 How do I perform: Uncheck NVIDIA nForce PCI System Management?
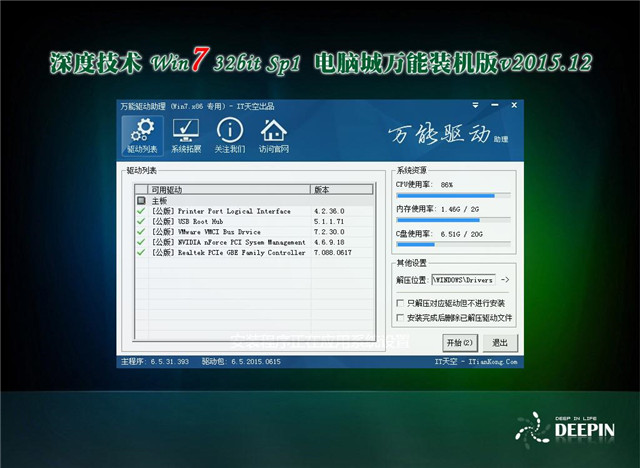click(x=141, y=242)
